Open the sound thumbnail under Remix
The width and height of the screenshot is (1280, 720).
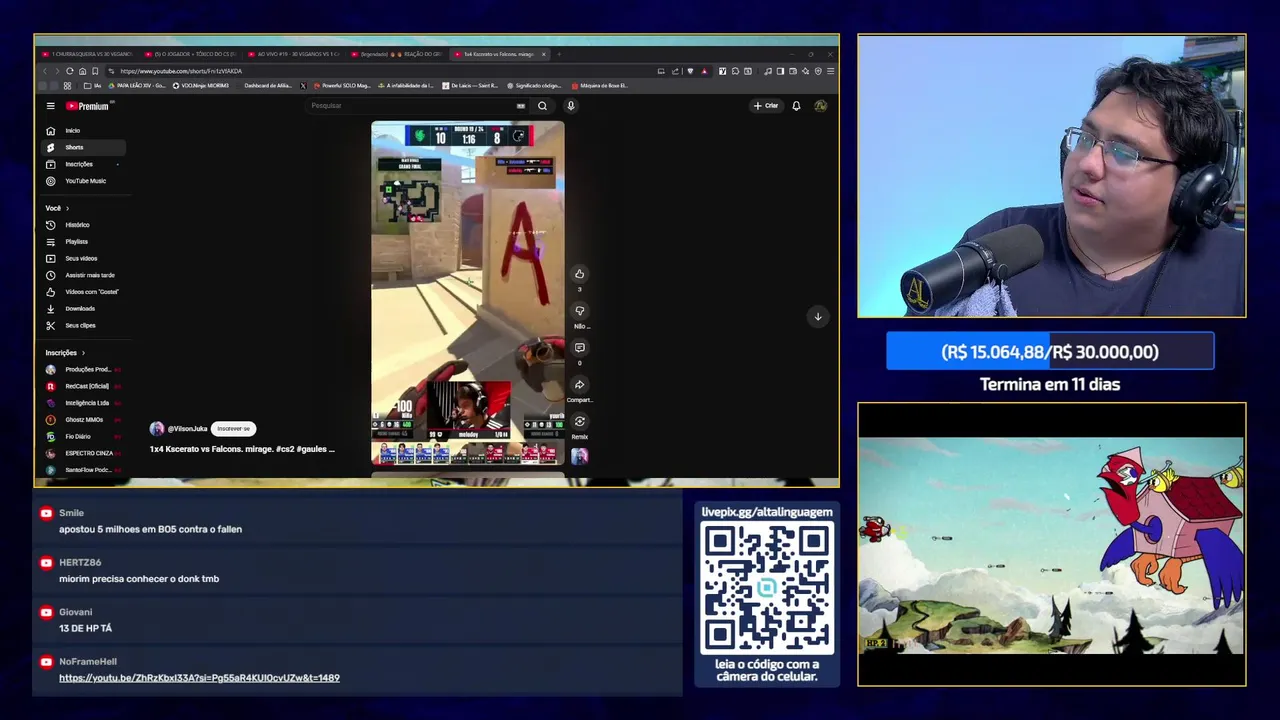579,456
